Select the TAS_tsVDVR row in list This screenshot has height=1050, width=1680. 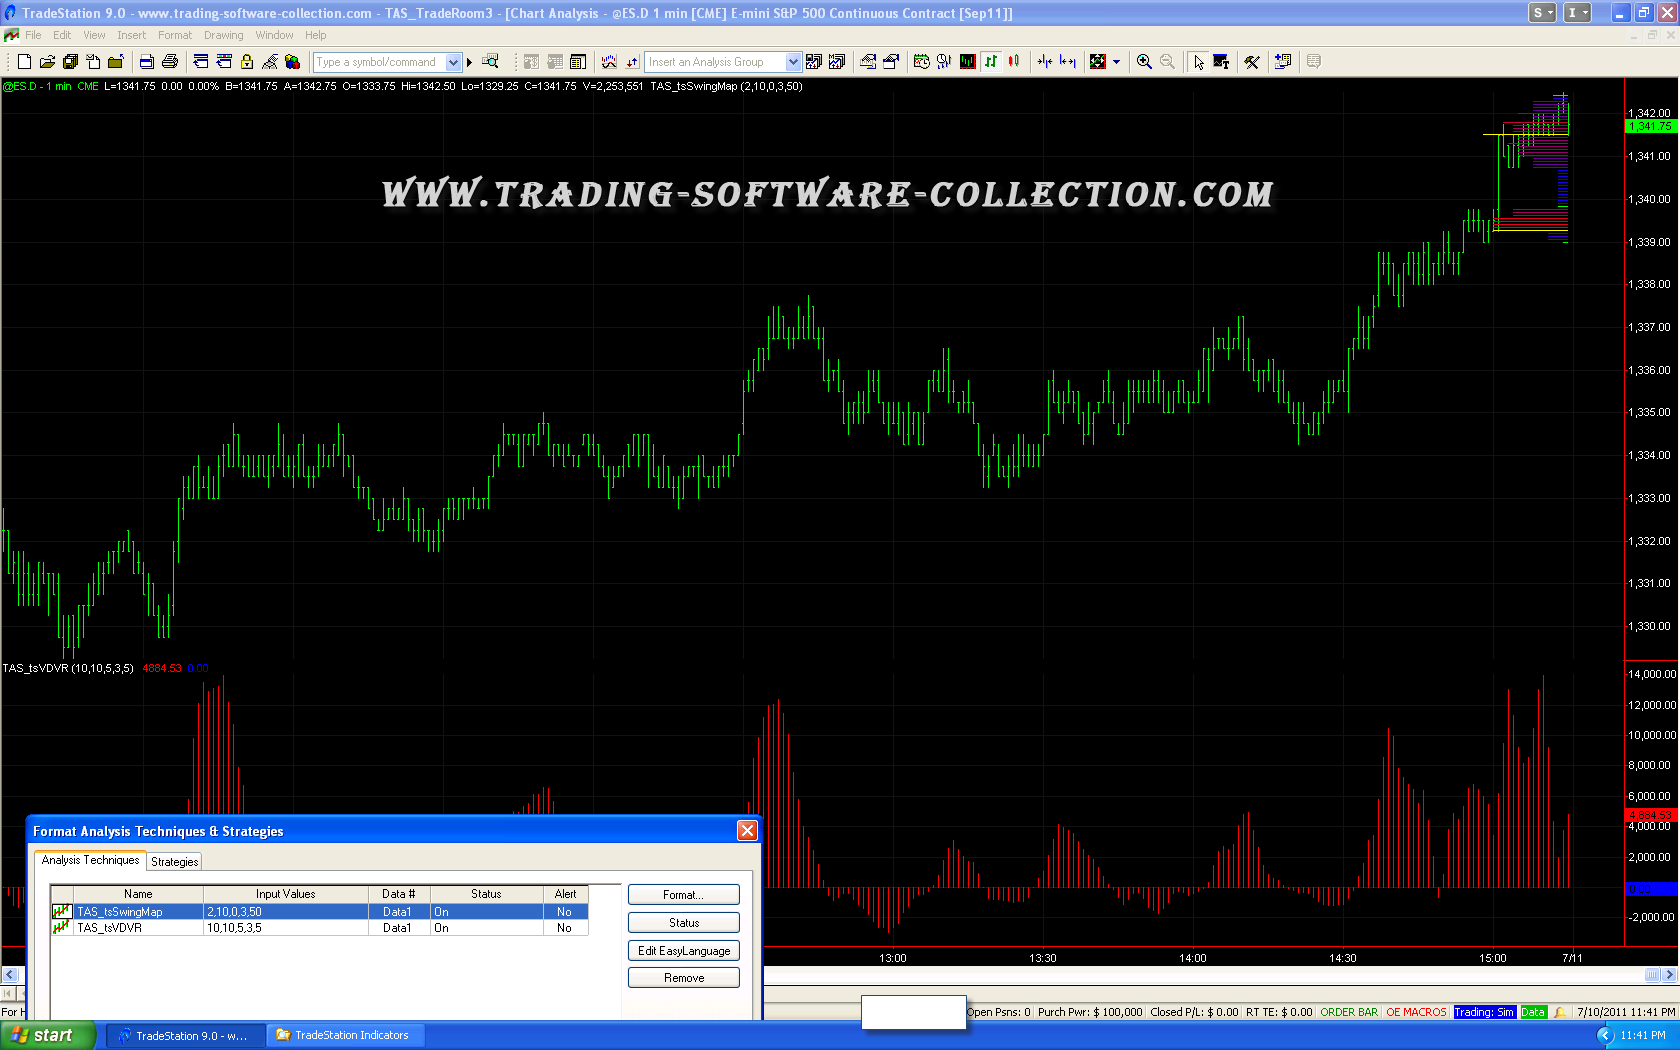tap(110, 928)
